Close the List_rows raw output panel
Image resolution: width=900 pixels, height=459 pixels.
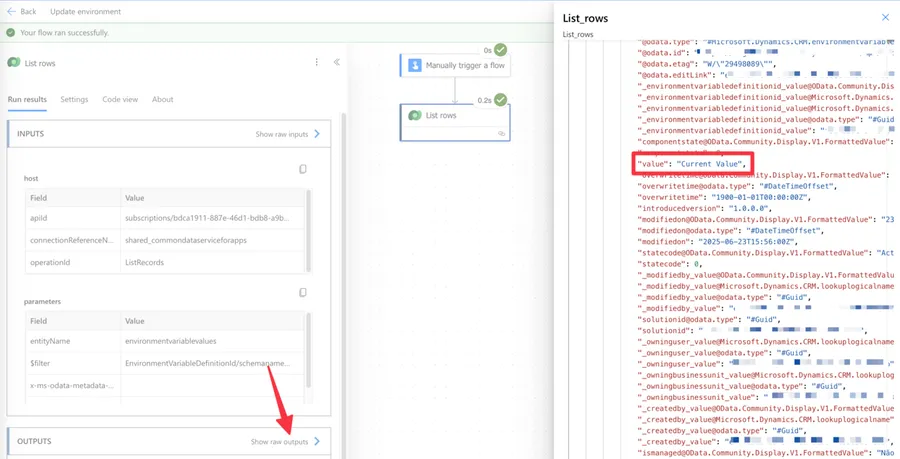point(885,17)
